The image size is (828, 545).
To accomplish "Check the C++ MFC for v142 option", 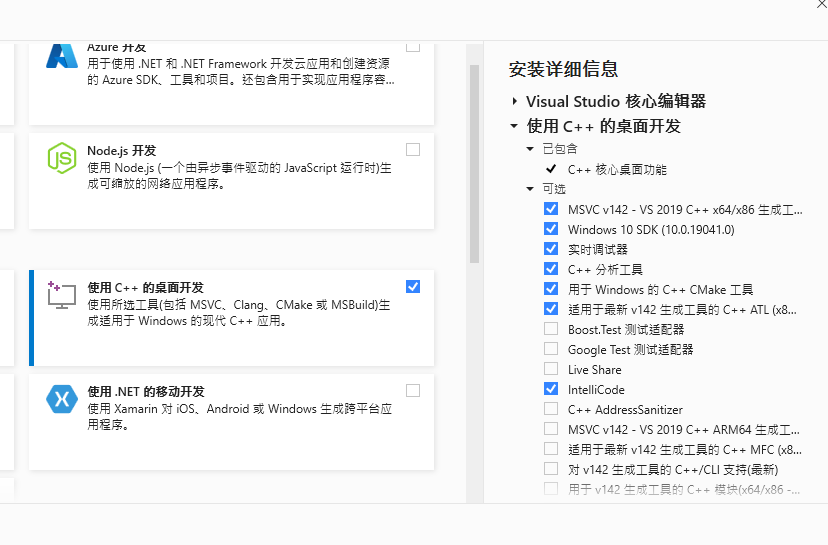I will tap(551, 449).
